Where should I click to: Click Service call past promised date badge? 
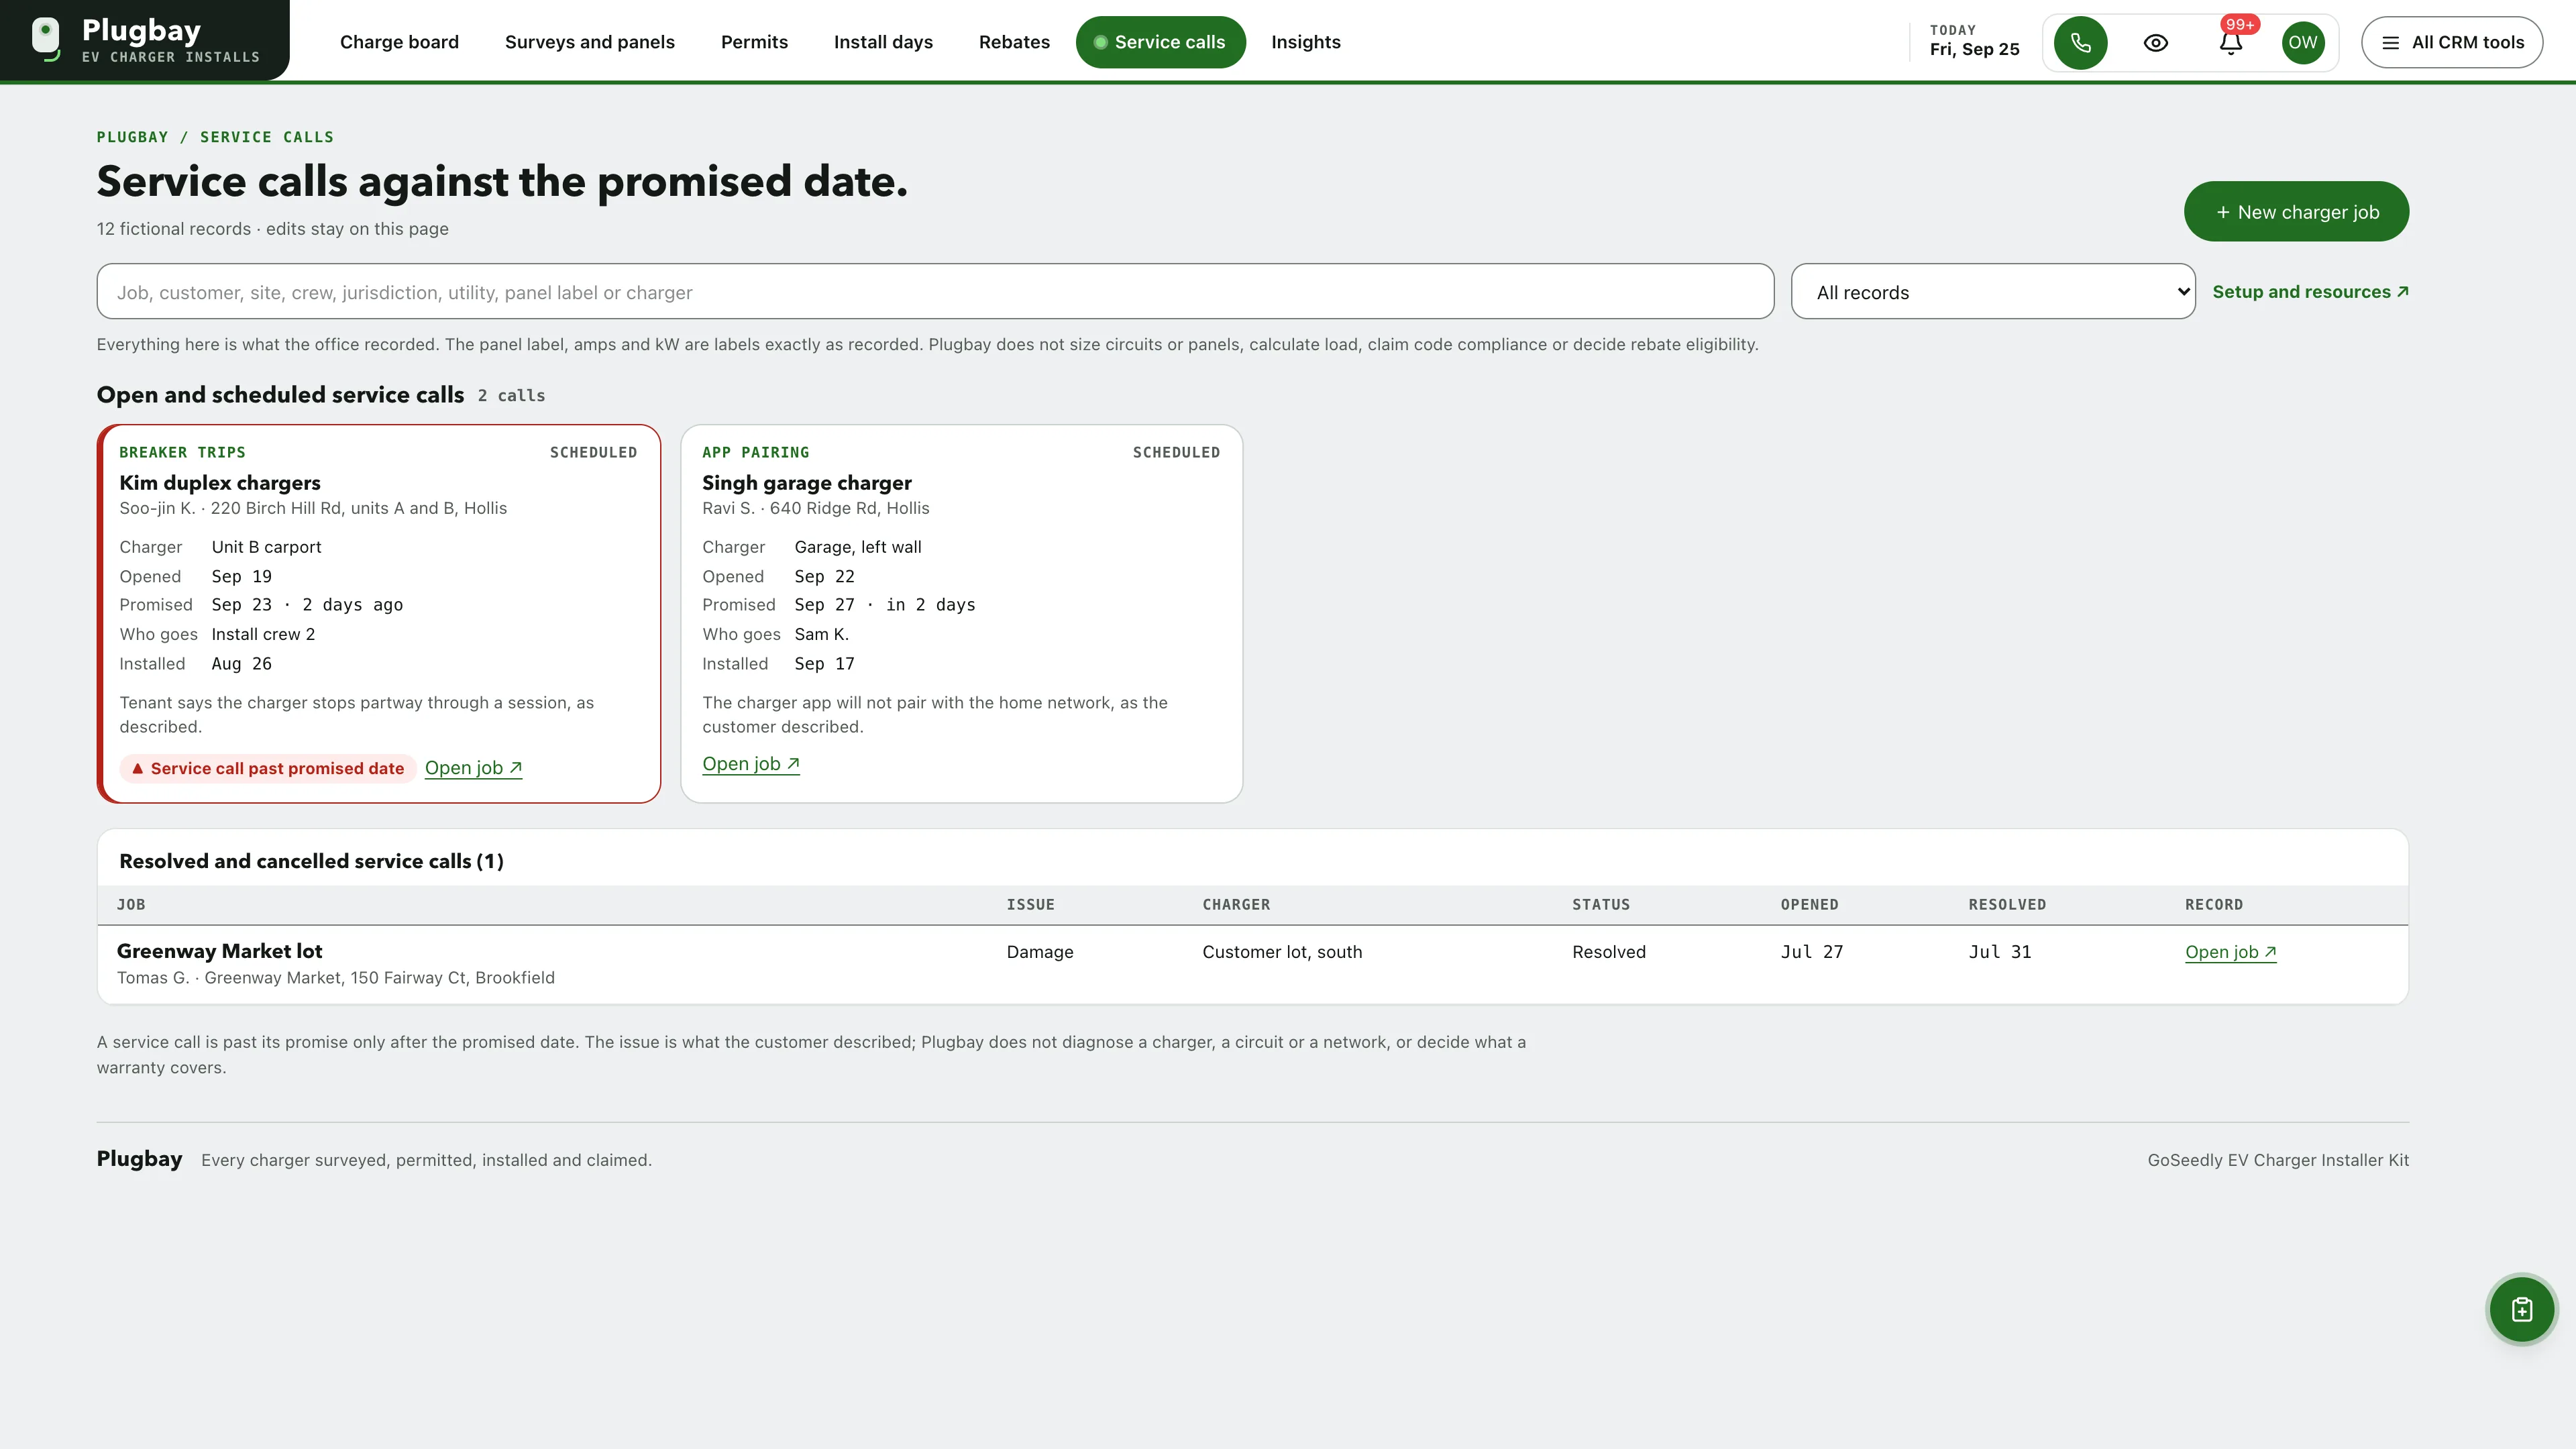268,768
